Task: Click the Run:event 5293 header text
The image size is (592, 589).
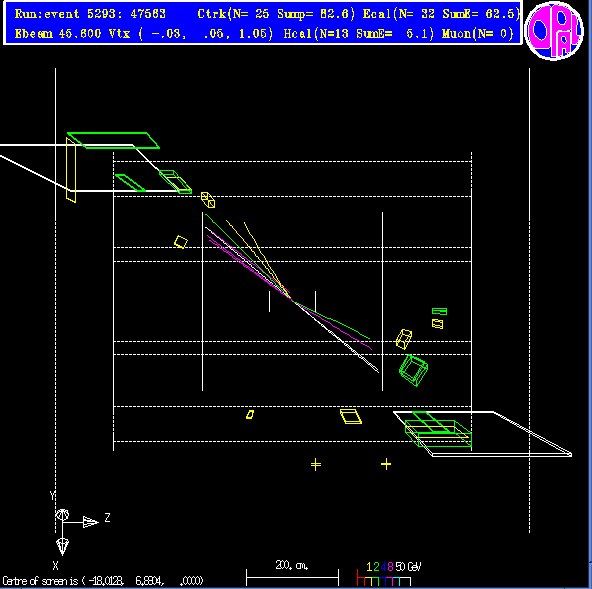Action: [x=90, y=14]
